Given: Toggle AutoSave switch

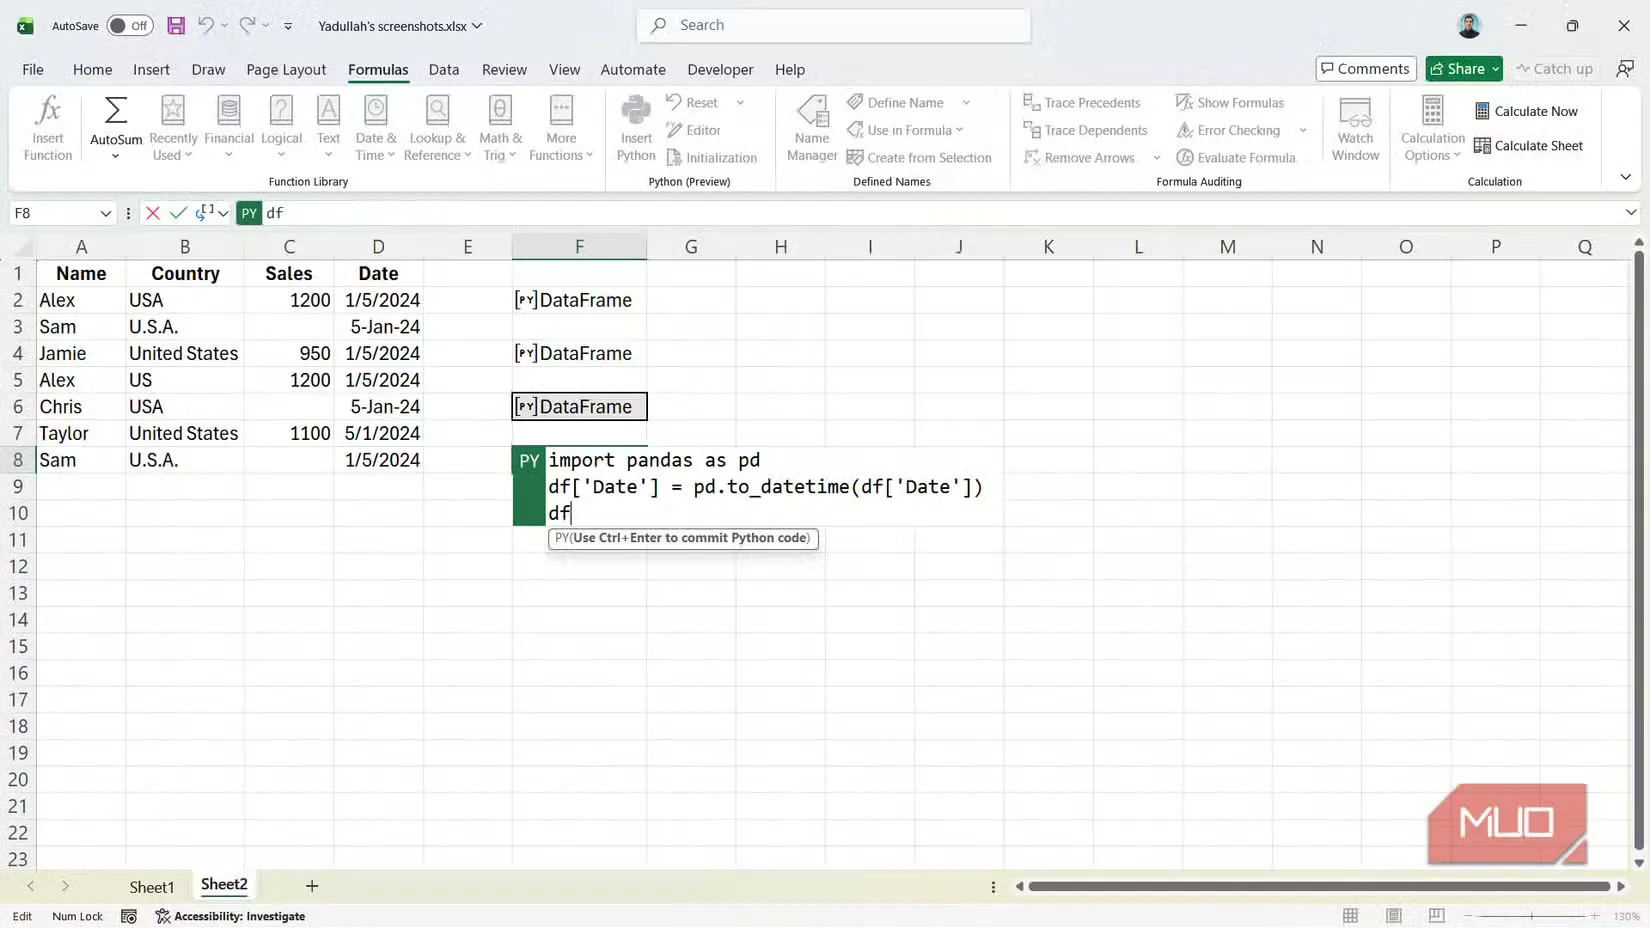Looking at the screenshot, I should [130, 25].
